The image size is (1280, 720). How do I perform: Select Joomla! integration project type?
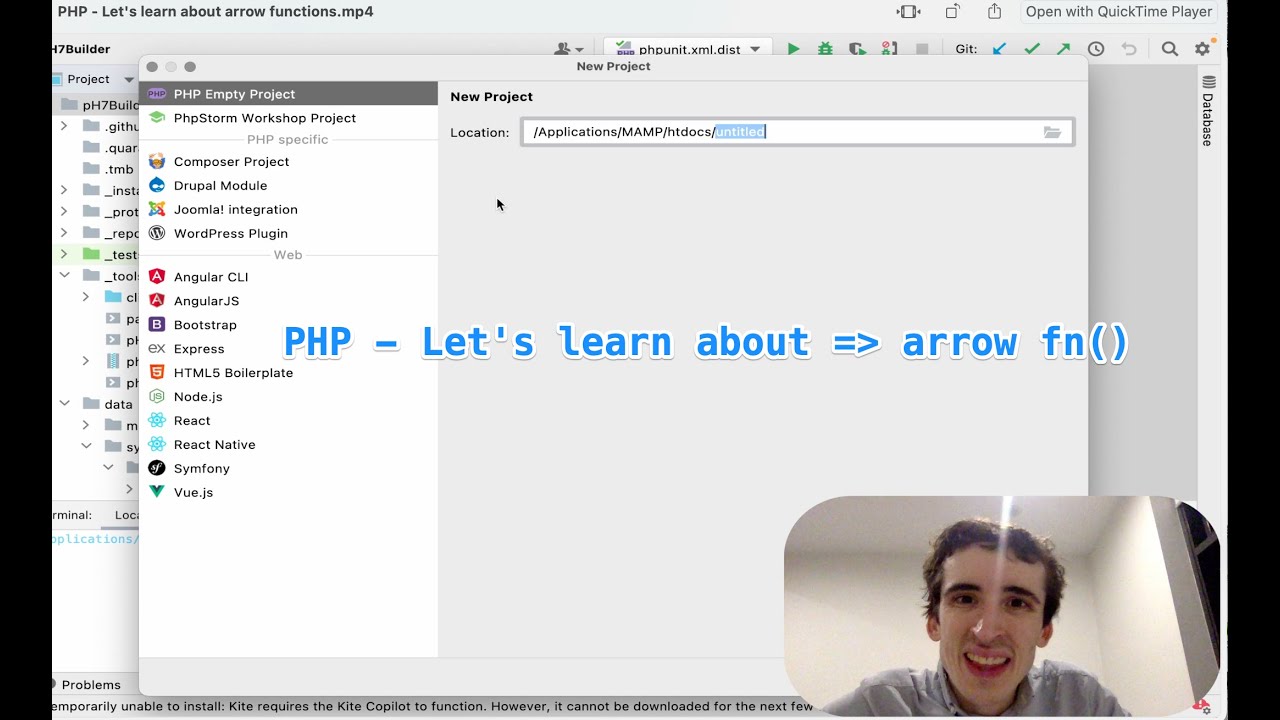coord(288,210)
